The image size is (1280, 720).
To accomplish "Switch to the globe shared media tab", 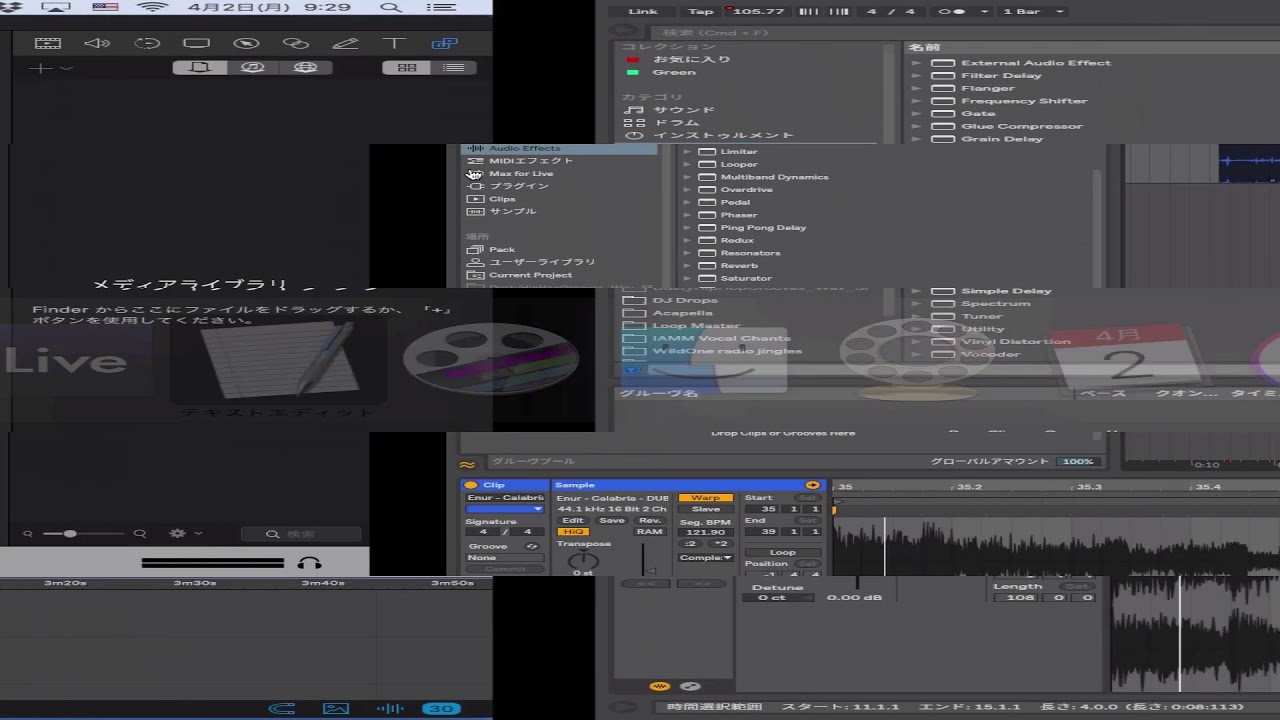I will 305,67.
